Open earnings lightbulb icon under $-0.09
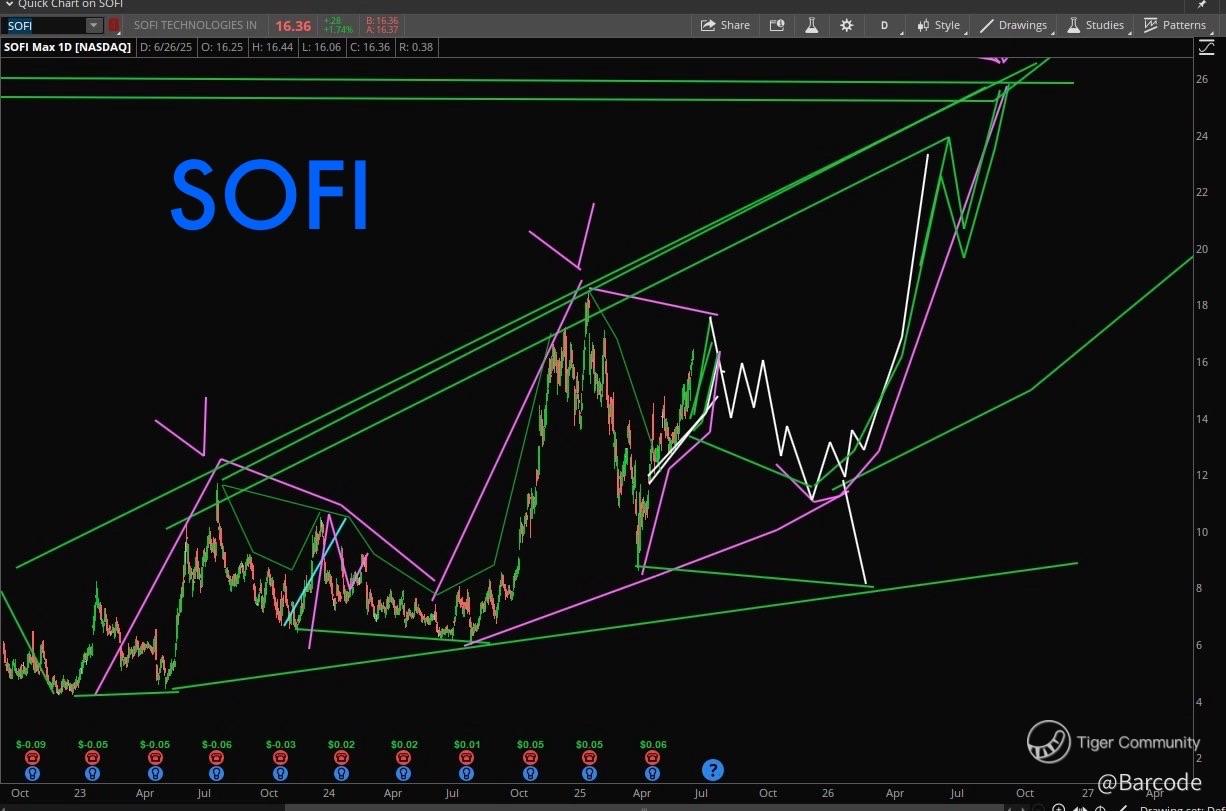 [30, 773]
